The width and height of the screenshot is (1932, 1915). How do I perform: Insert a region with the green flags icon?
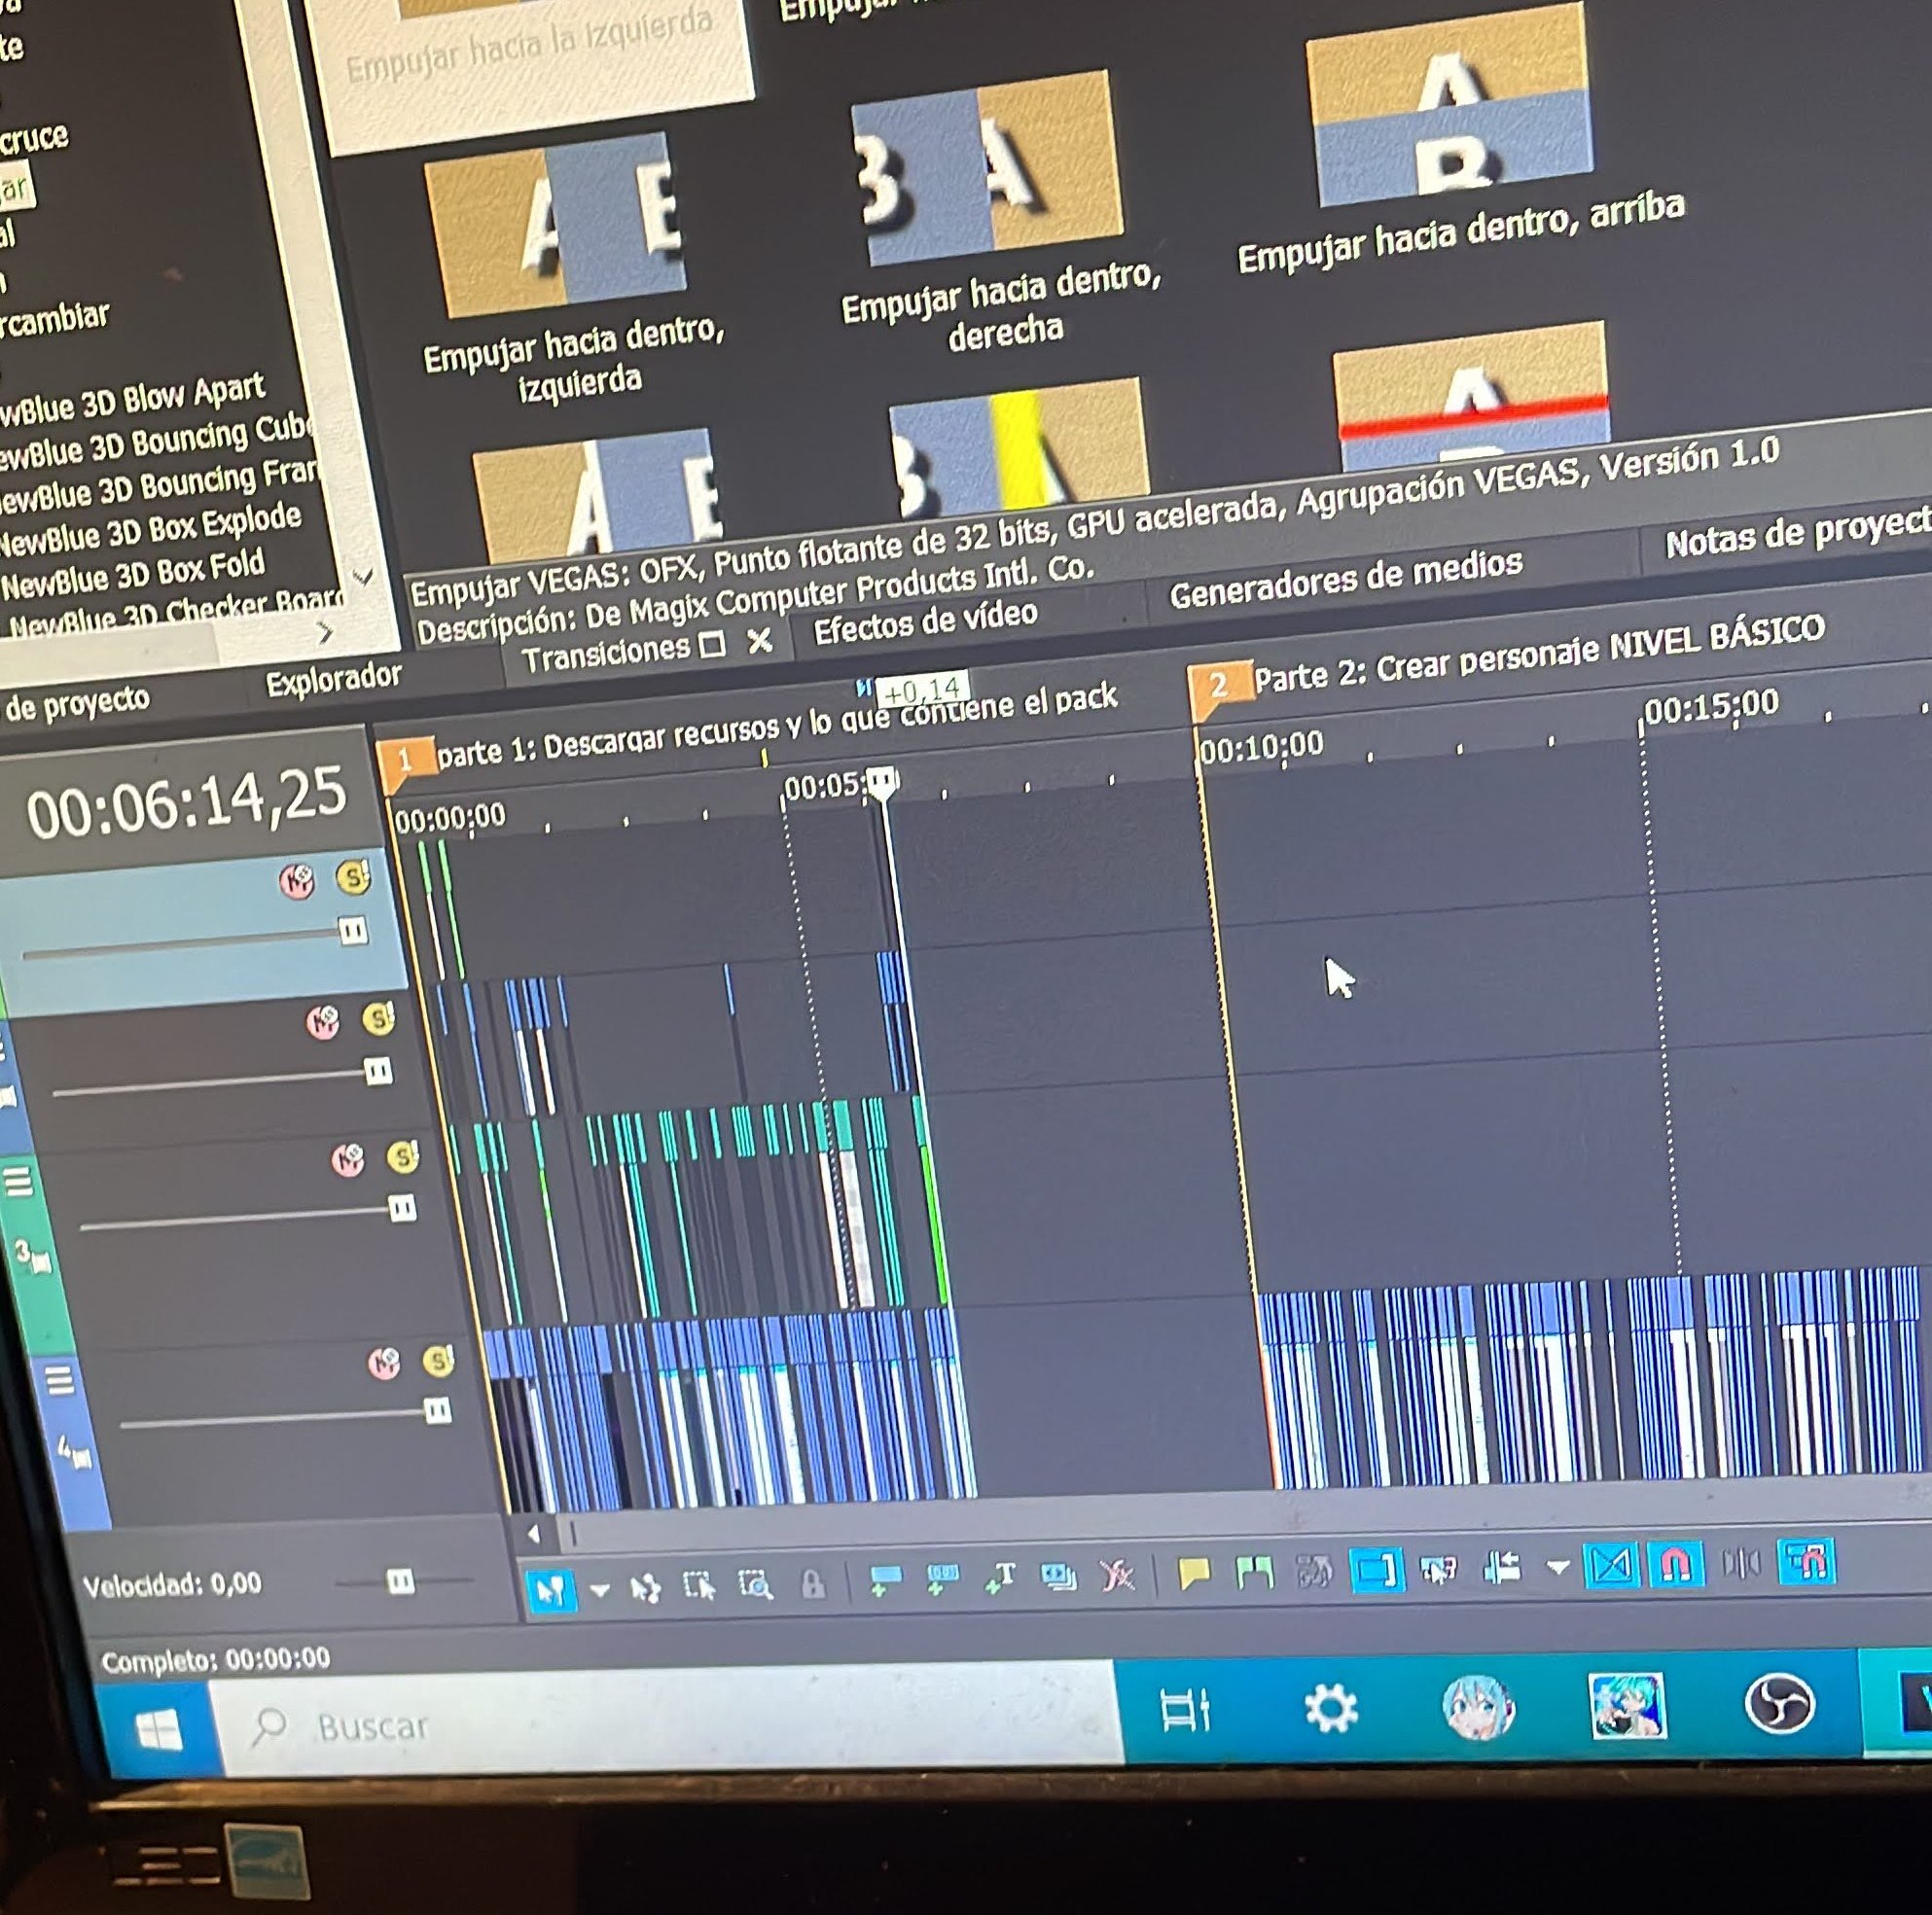[x=1254, y=1573]
